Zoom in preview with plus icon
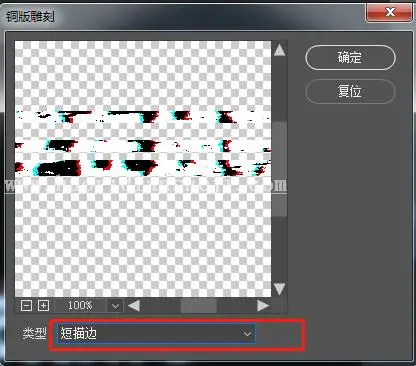The image size is (416, 366). tap(43, 305)
